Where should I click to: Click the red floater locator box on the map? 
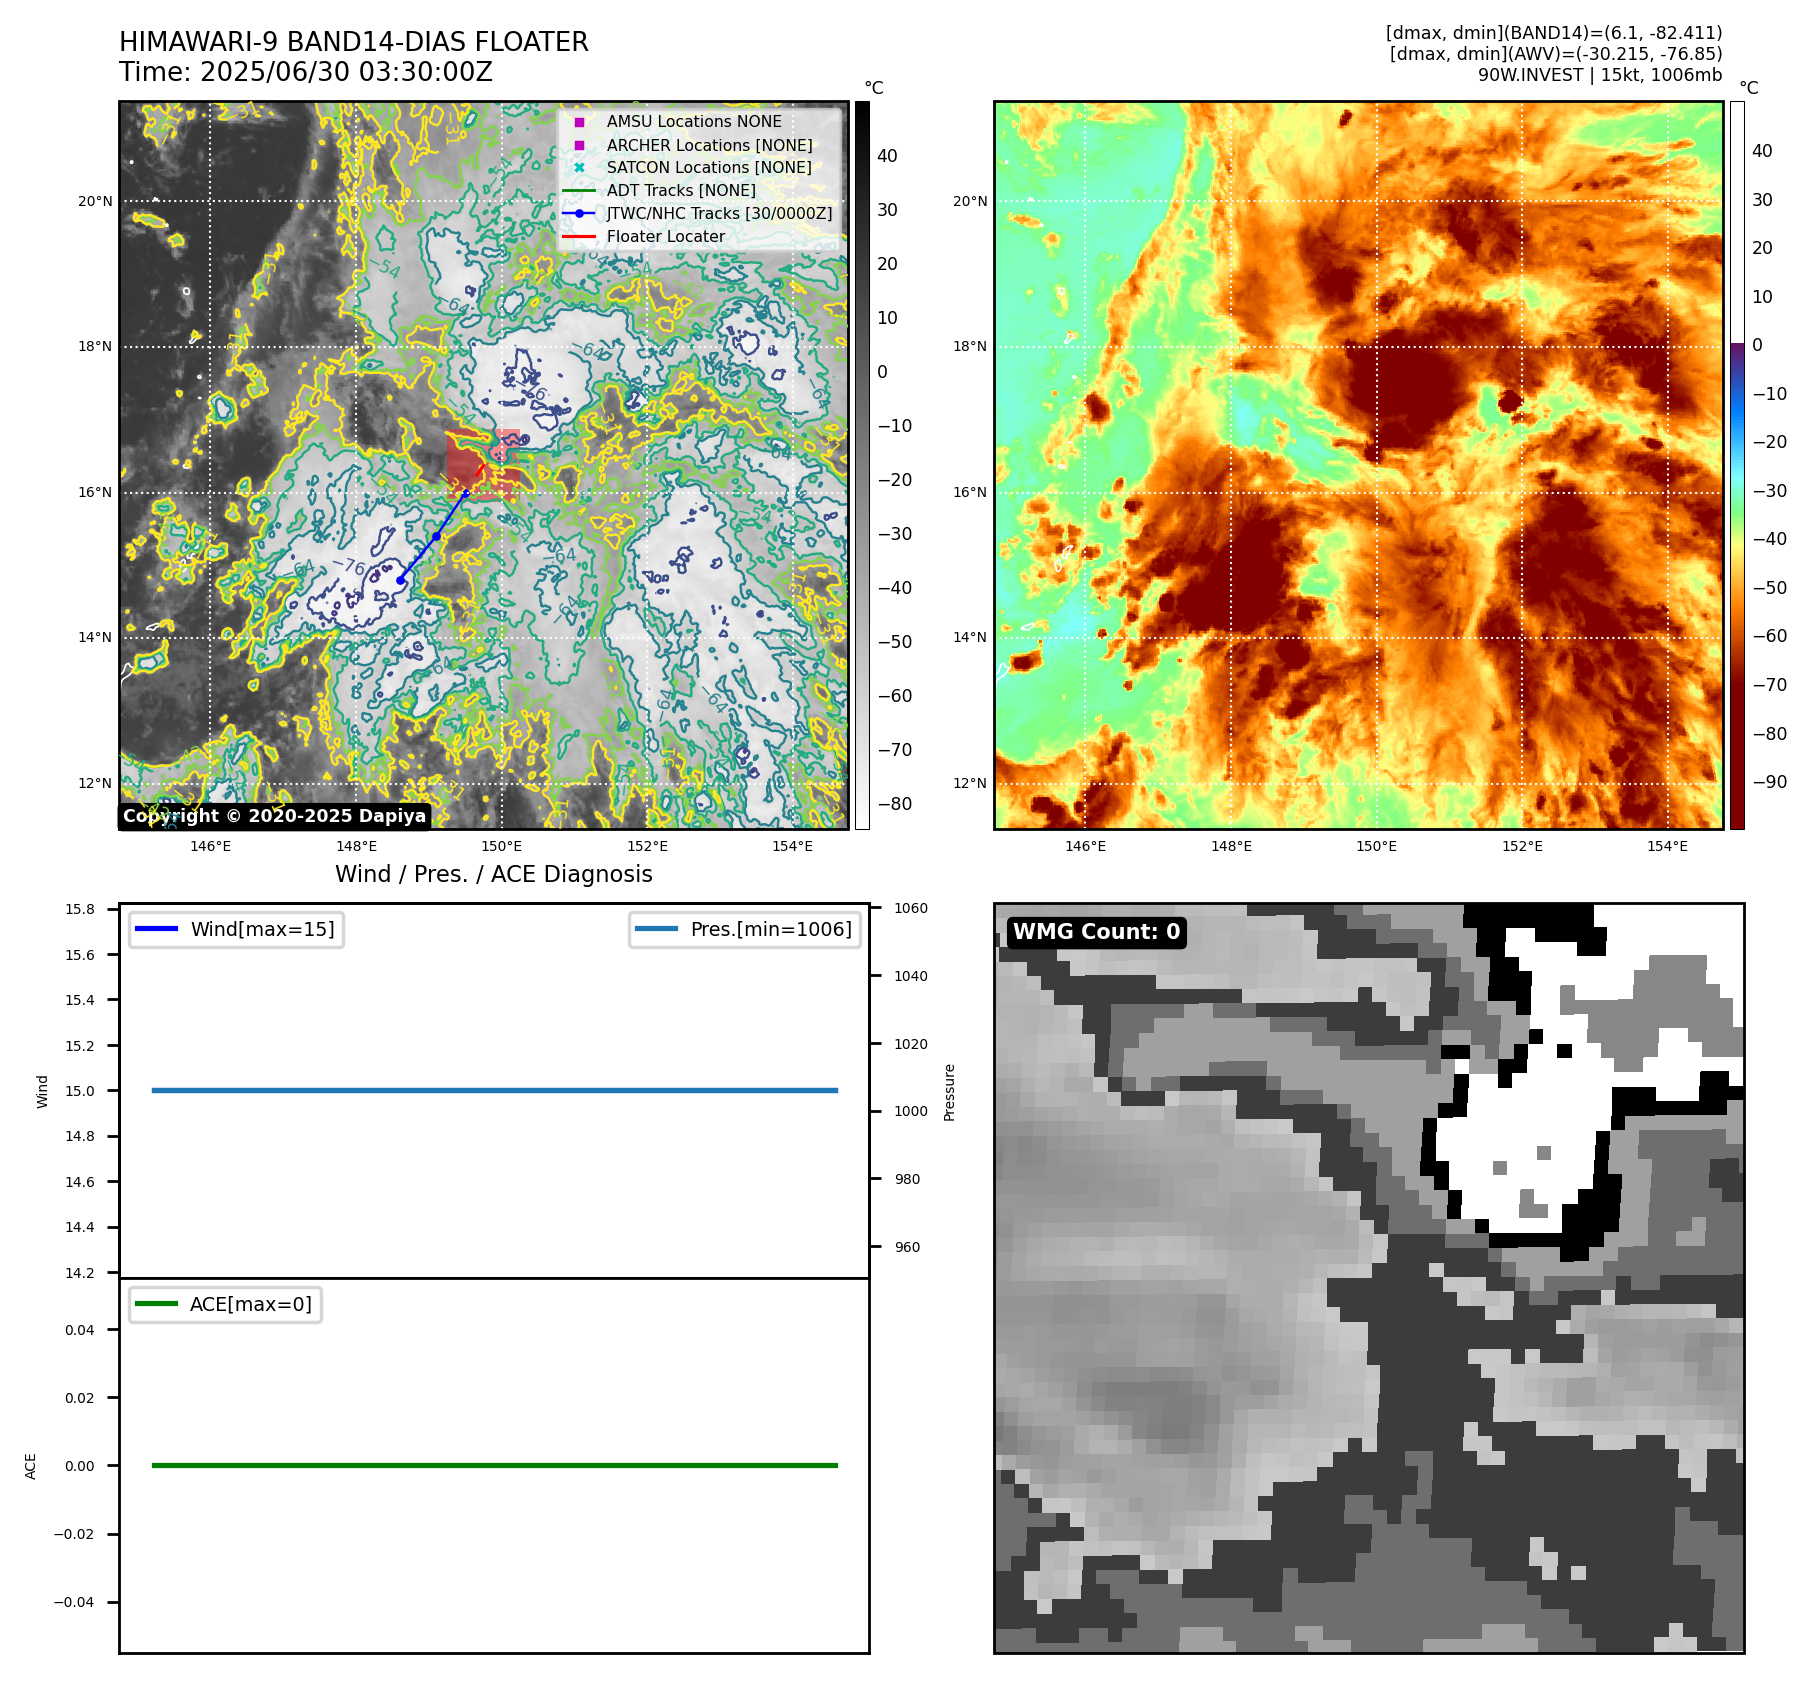483,465
